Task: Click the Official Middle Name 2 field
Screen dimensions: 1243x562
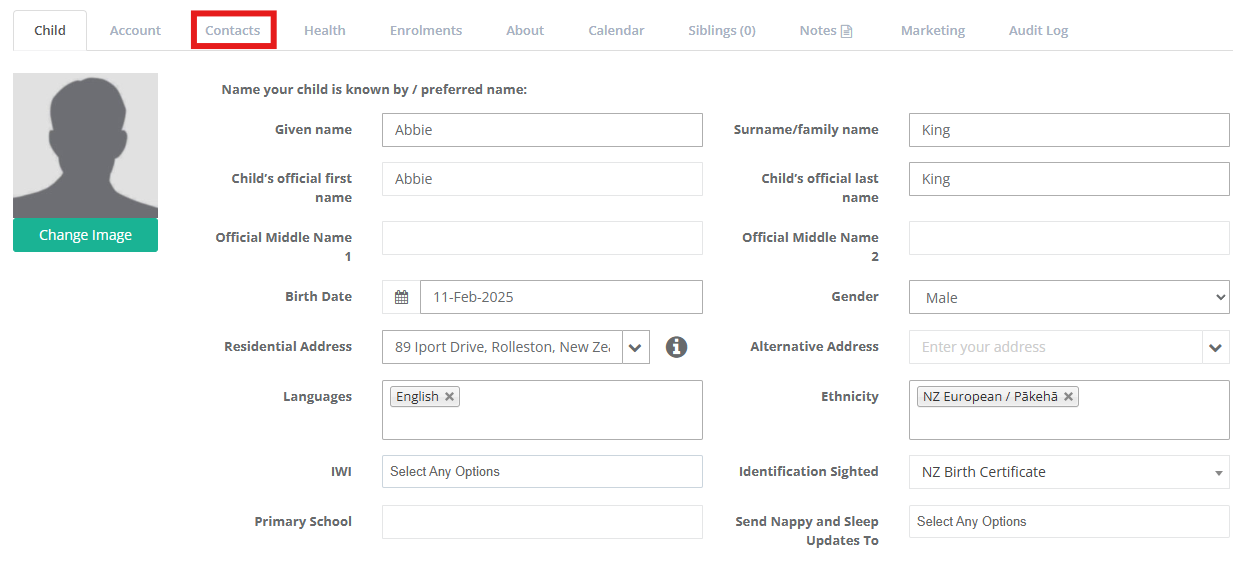Action: click(x=1069, y=238)
